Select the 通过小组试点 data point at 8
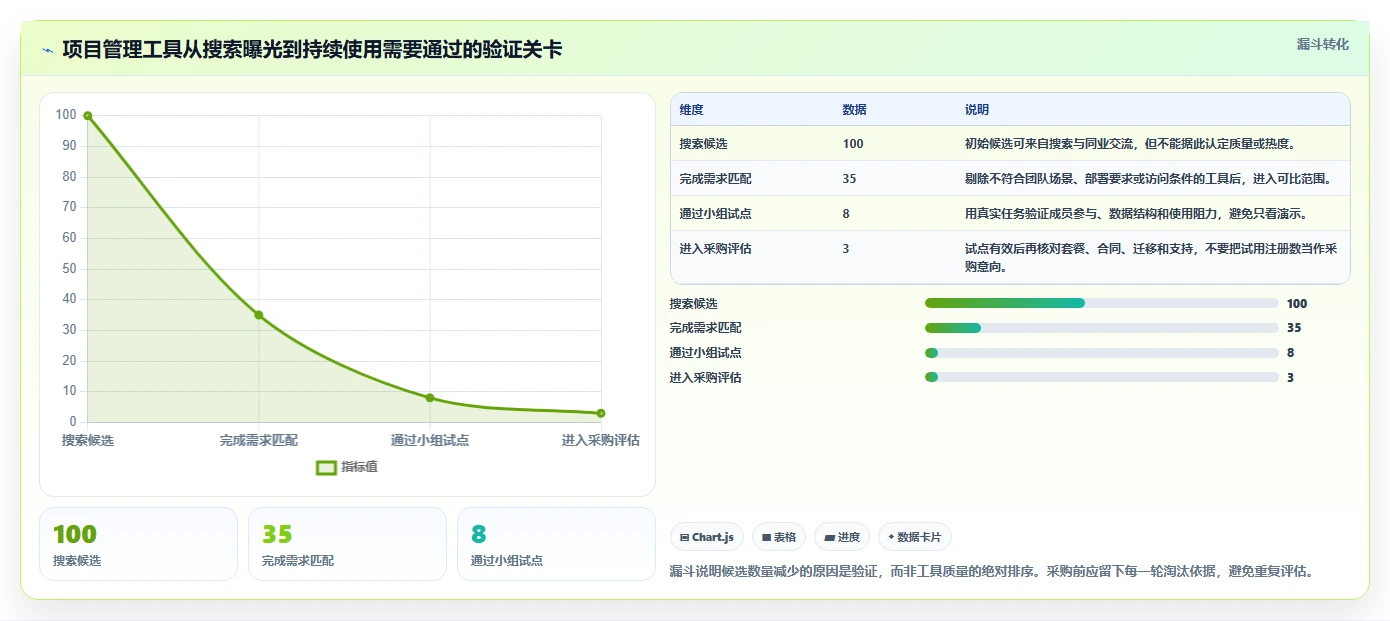The image size is (1390, 621). [x=430, y=398]
